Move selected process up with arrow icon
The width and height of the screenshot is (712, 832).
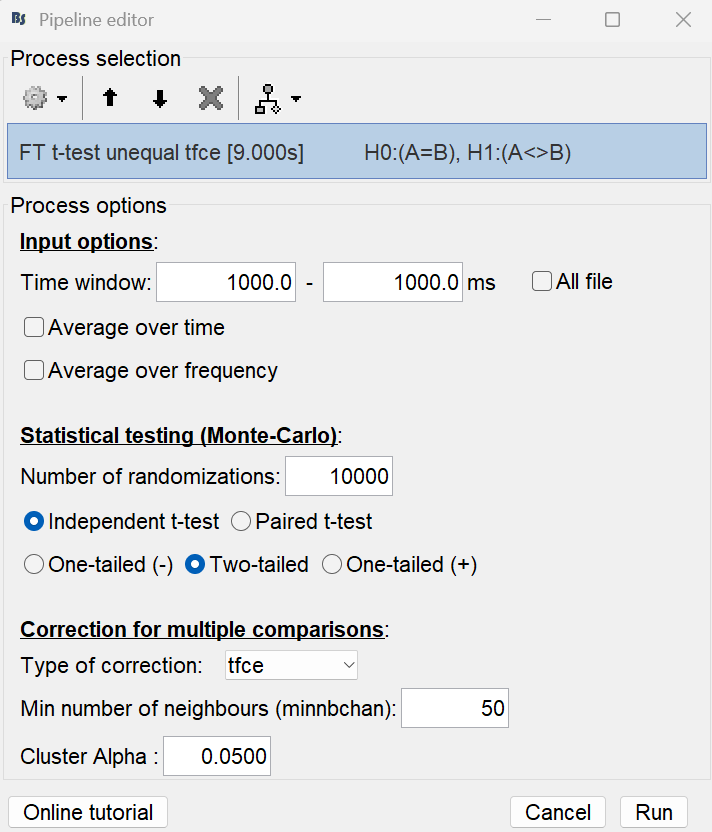click(110, 98)
